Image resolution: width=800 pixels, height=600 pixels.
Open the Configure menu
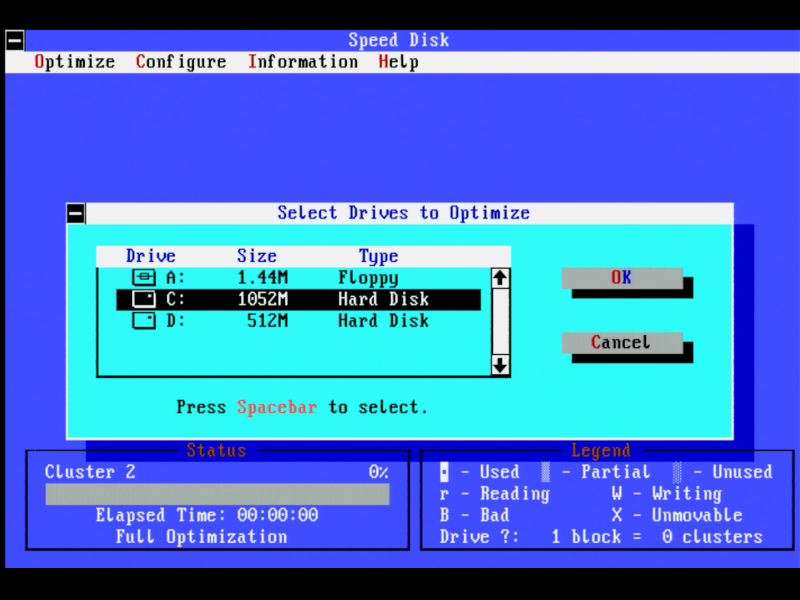(x=181, y=62)
